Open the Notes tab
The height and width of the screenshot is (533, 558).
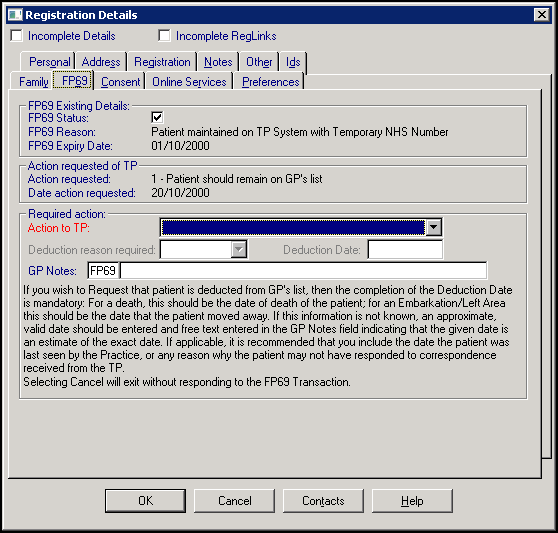pyautogui.click(x=218, y=62)
